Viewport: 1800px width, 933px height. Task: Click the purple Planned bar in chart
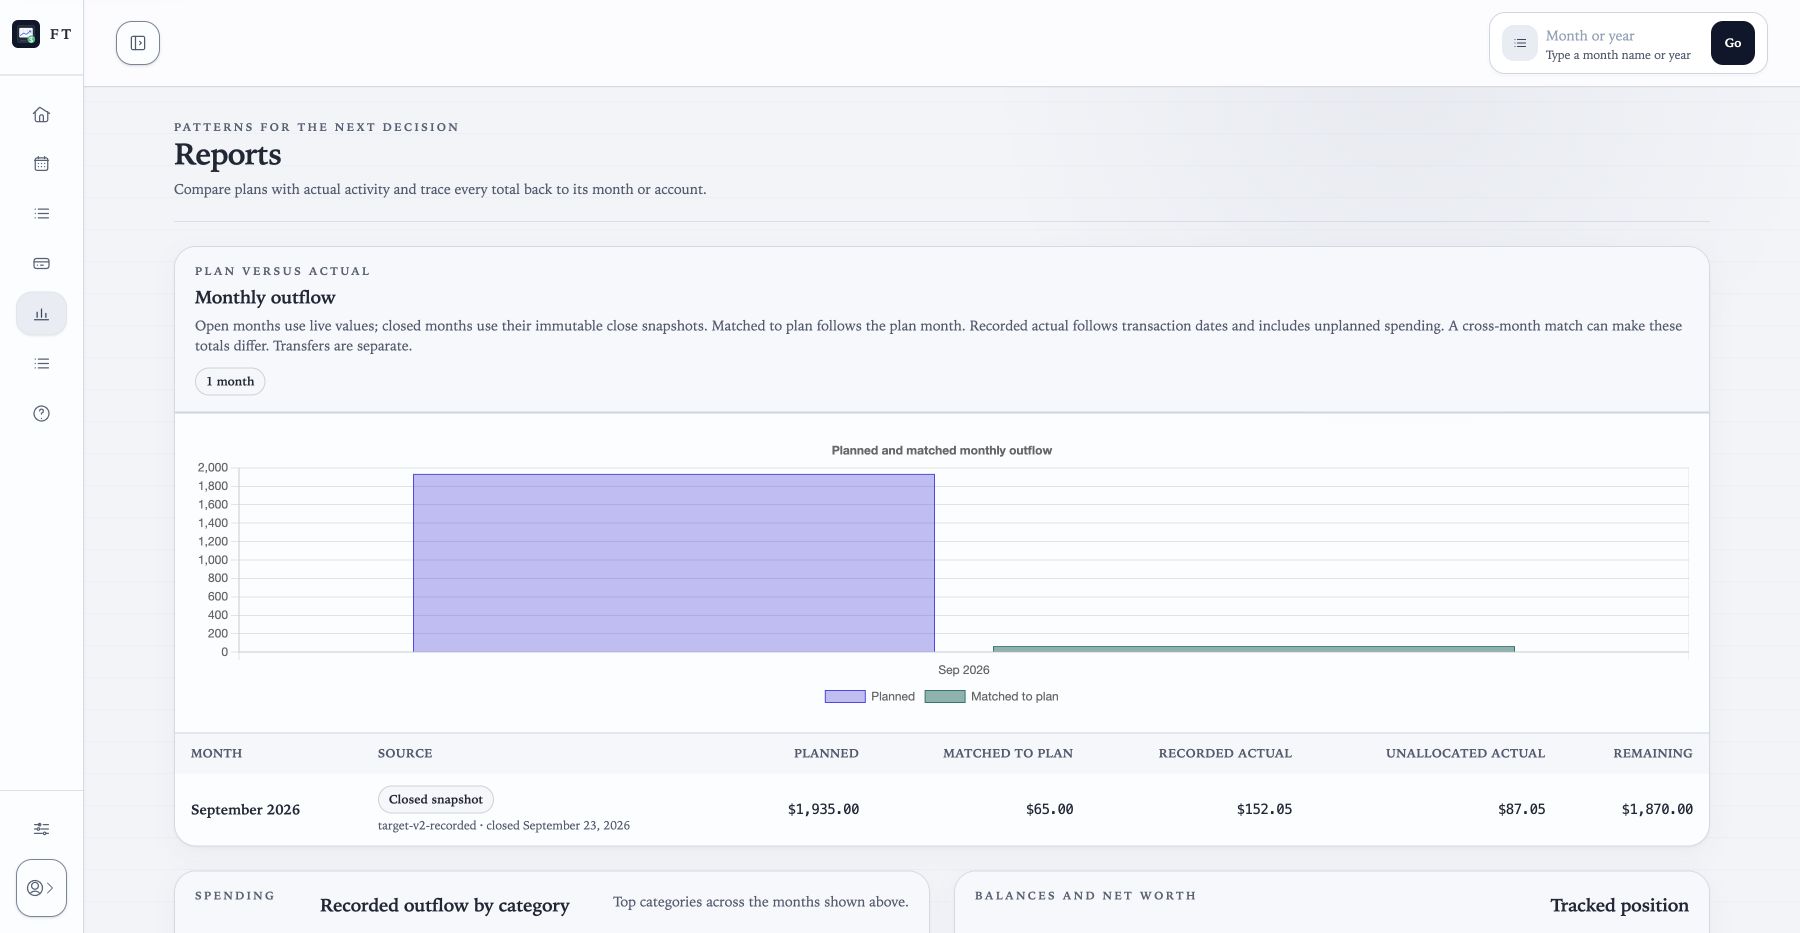pos(673,563)
